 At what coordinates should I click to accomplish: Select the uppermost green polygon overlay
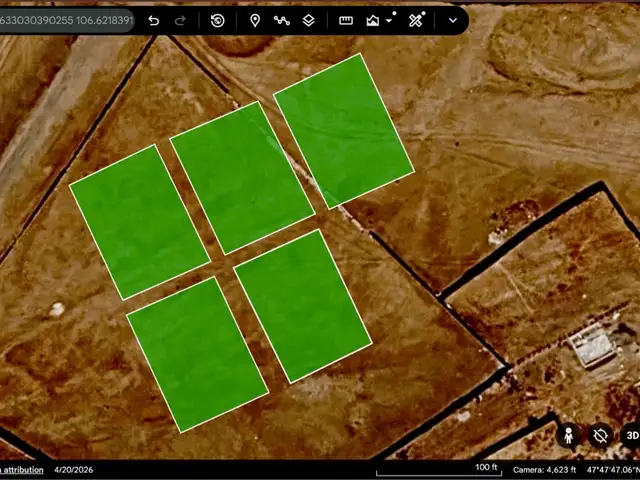click(x=344, y=131)
